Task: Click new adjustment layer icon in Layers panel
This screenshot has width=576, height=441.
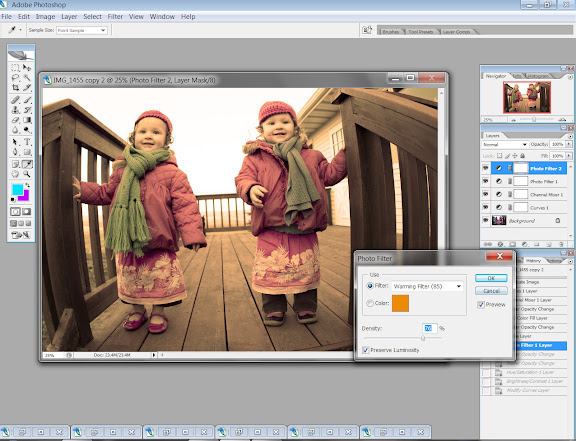Action: tap(525, 244)
